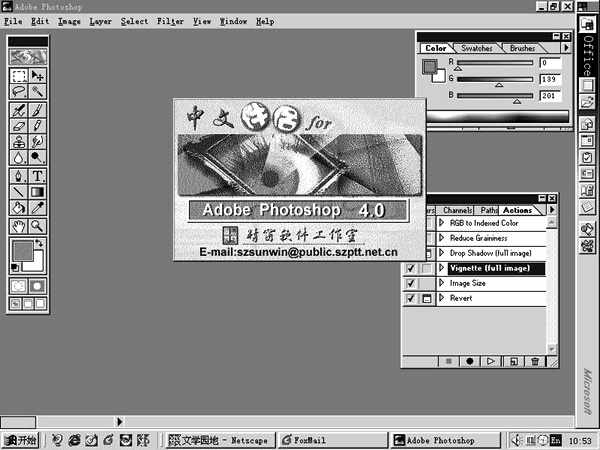Stop recording with the square button

click(449, 361)
